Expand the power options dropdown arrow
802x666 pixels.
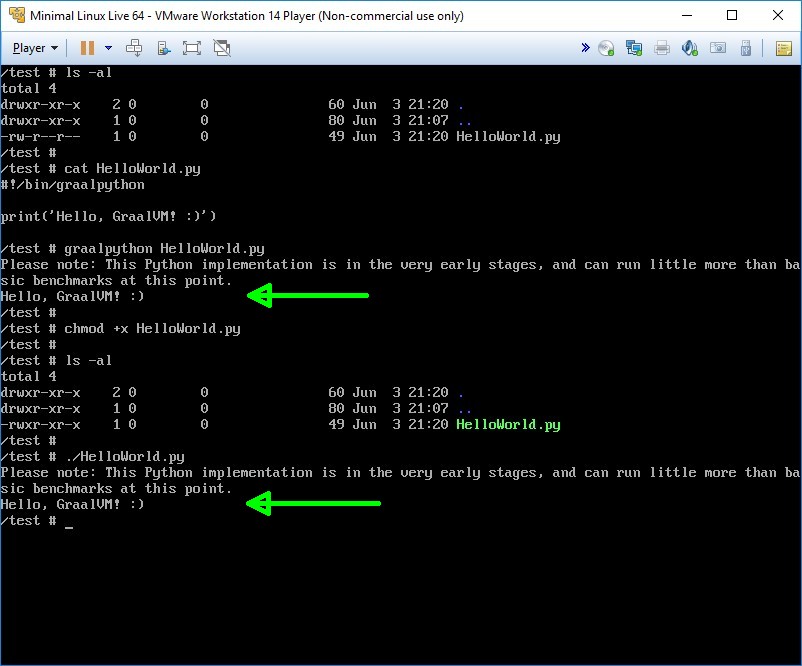(108, 48)
